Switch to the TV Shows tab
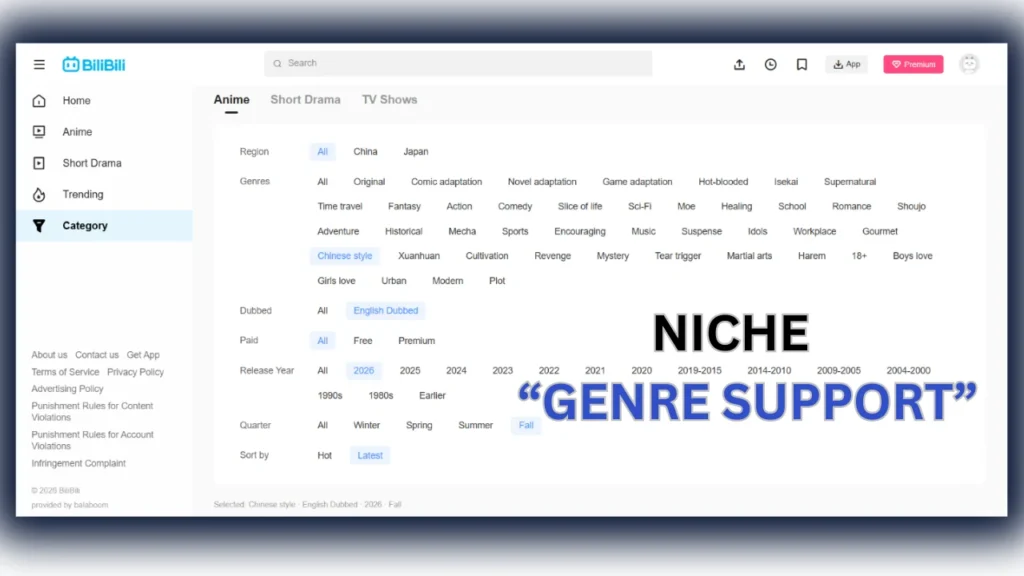 pyautogui.click(x=389, y=100)
